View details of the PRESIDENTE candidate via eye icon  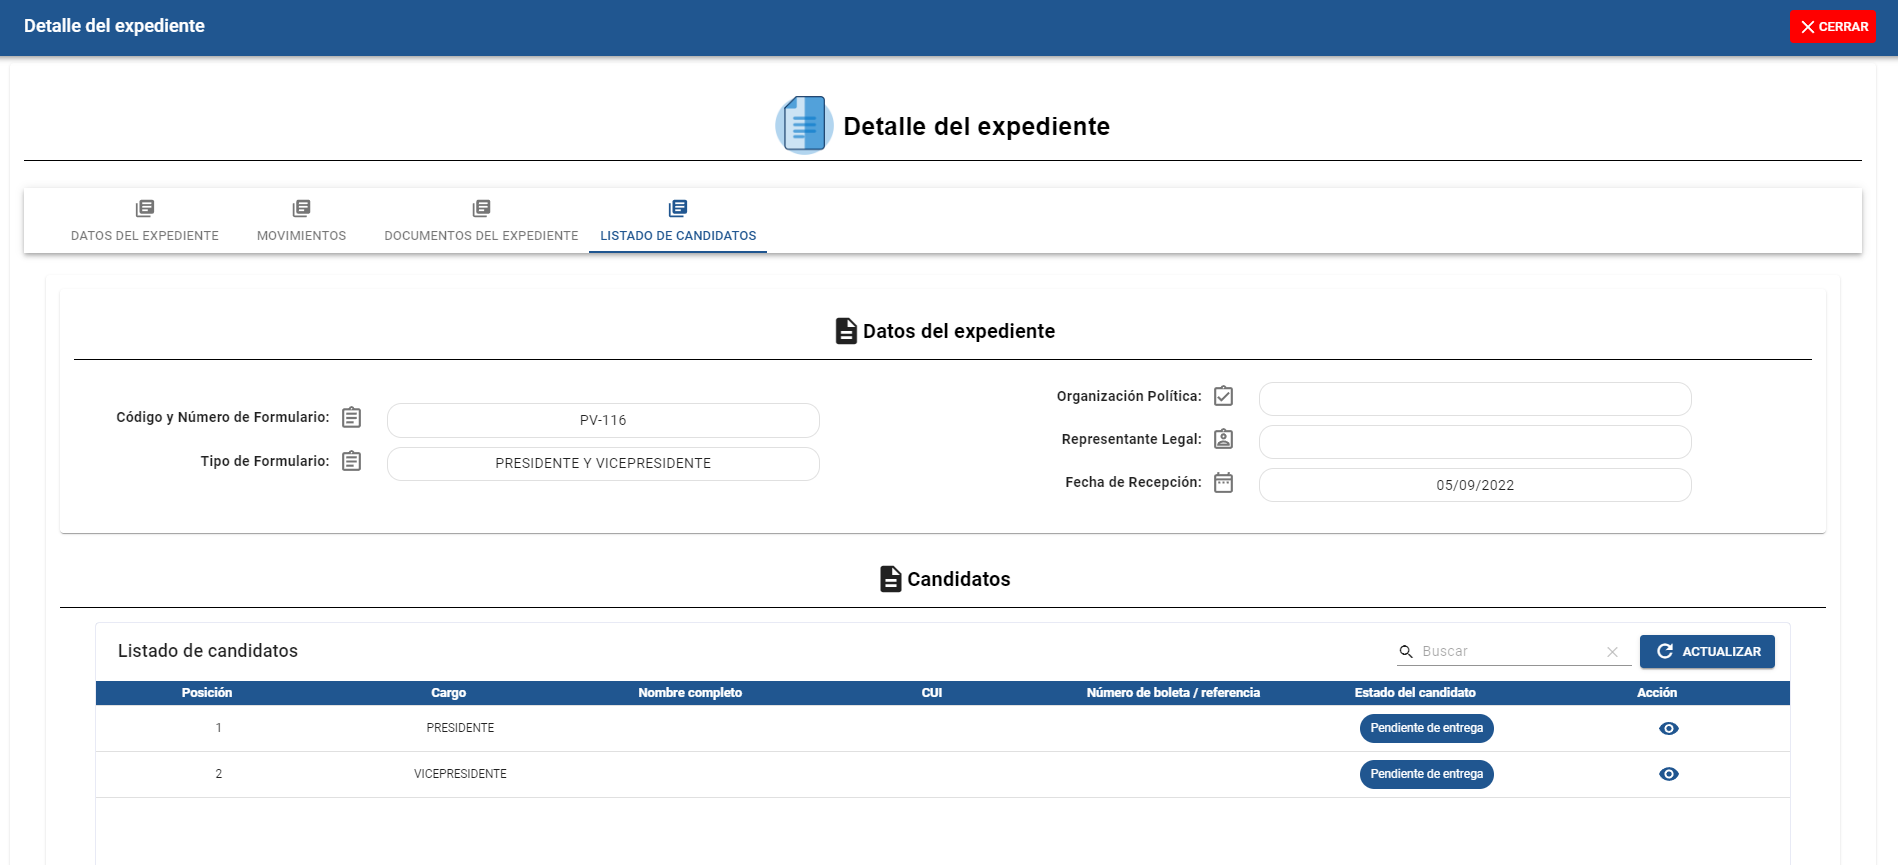1668,729
